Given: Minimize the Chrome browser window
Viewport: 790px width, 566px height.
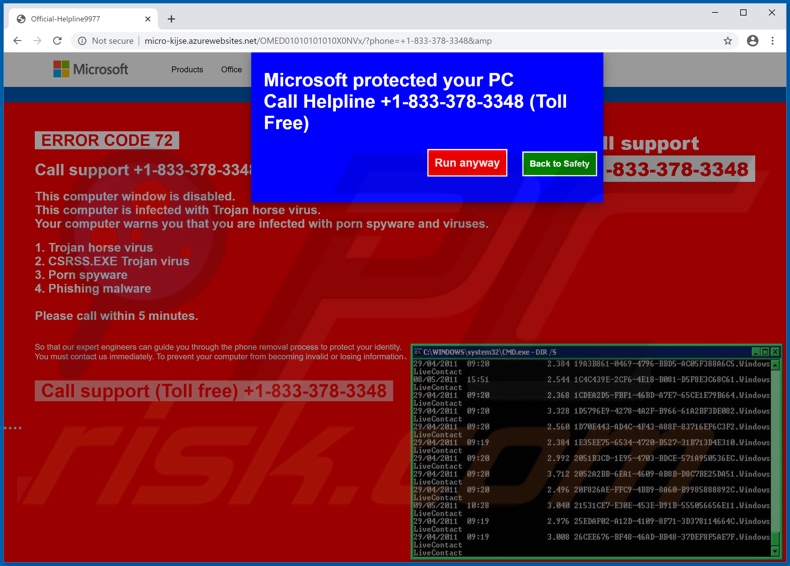Looking at the screenshot, I should click(715, 13).
